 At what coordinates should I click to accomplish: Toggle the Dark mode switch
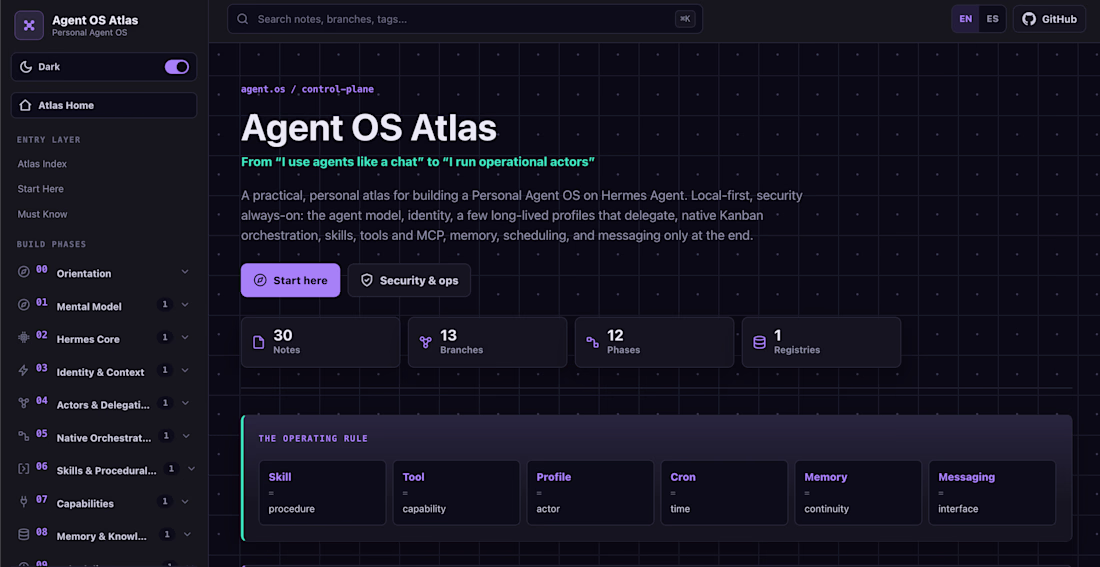pos(177,67)
